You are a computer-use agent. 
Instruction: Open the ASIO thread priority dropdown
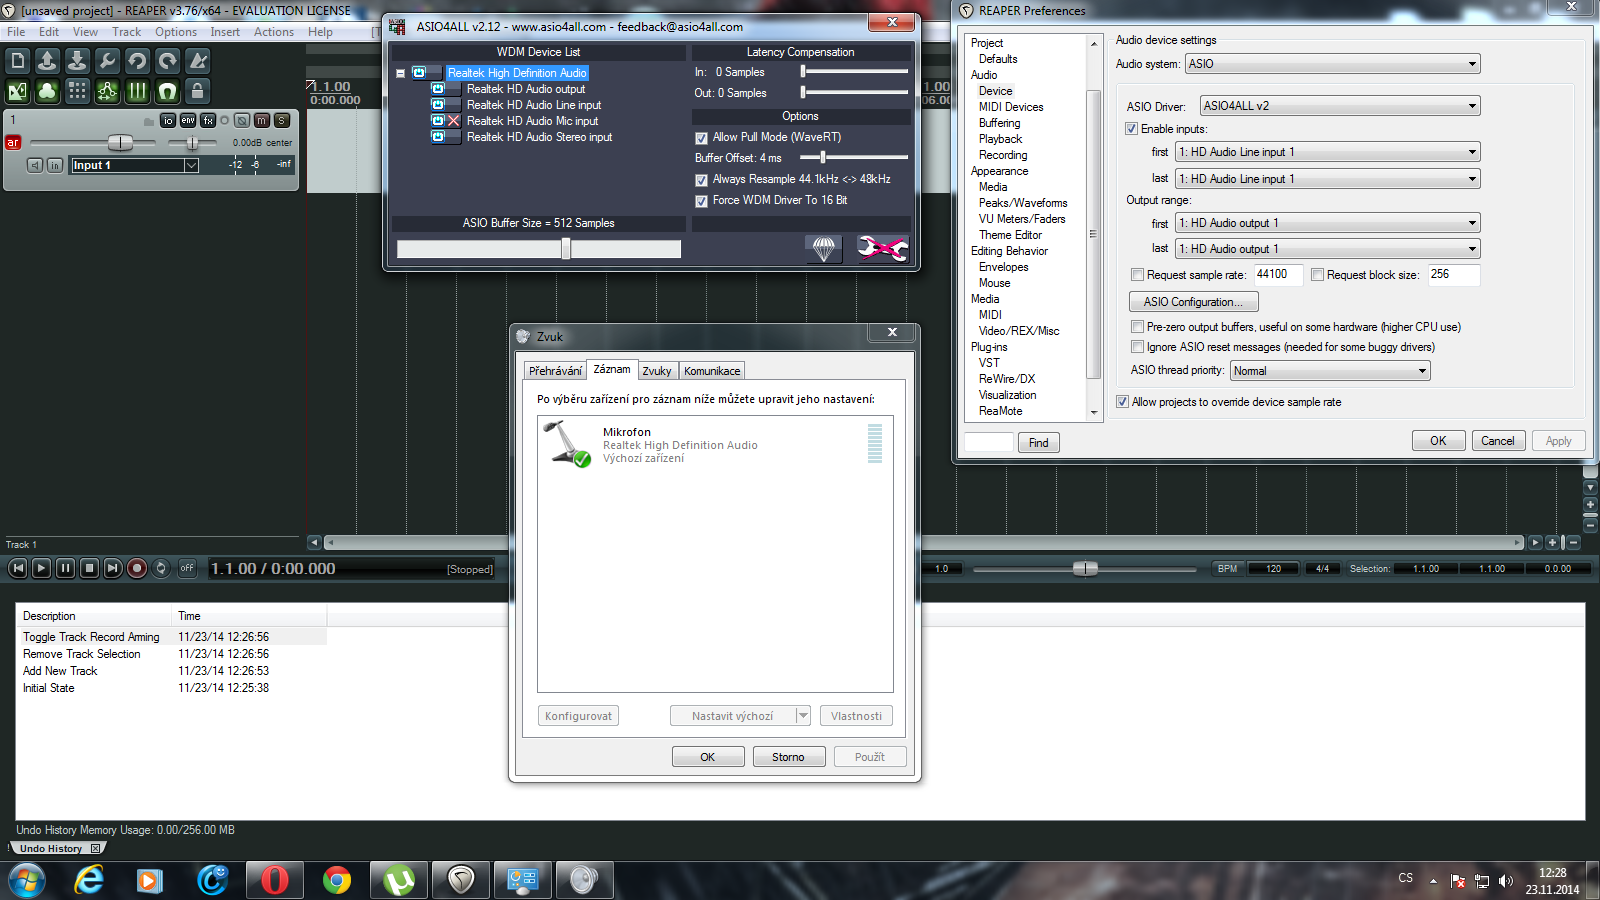point(1330,371)
